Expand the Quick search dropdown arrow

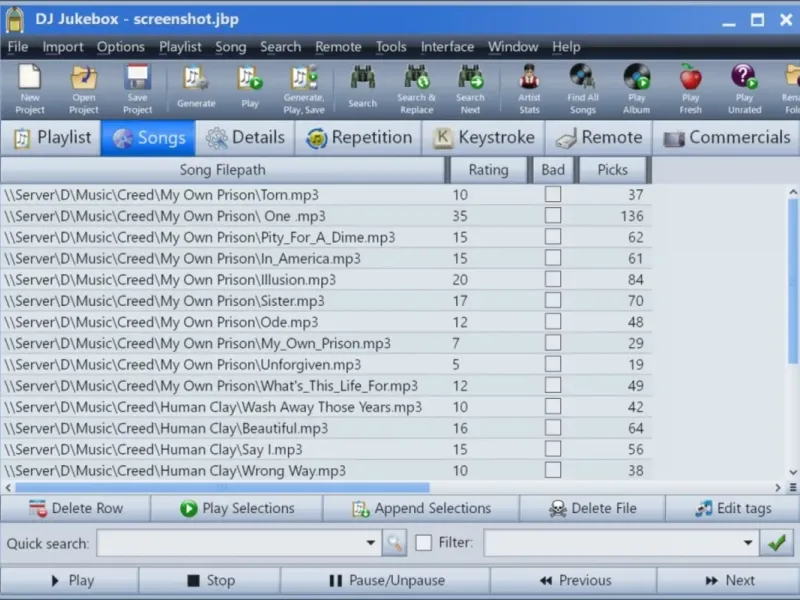[371, 543]
